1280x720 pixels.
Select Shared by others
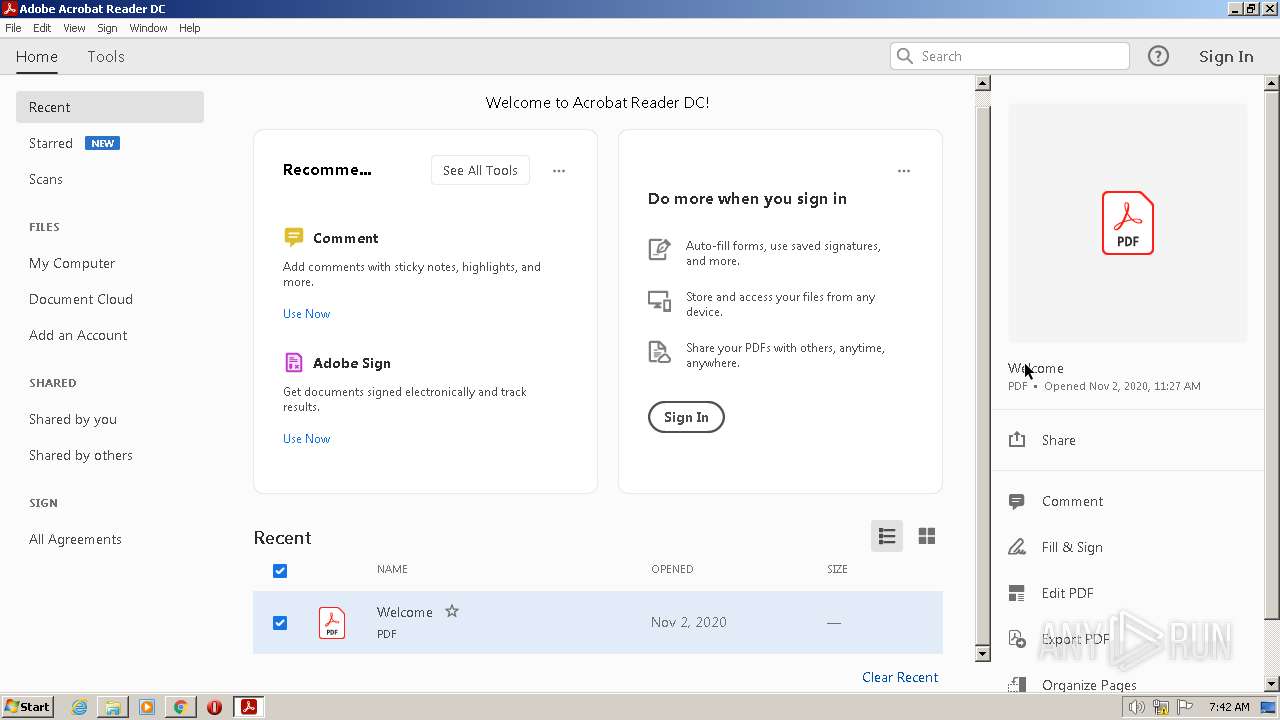81,455
